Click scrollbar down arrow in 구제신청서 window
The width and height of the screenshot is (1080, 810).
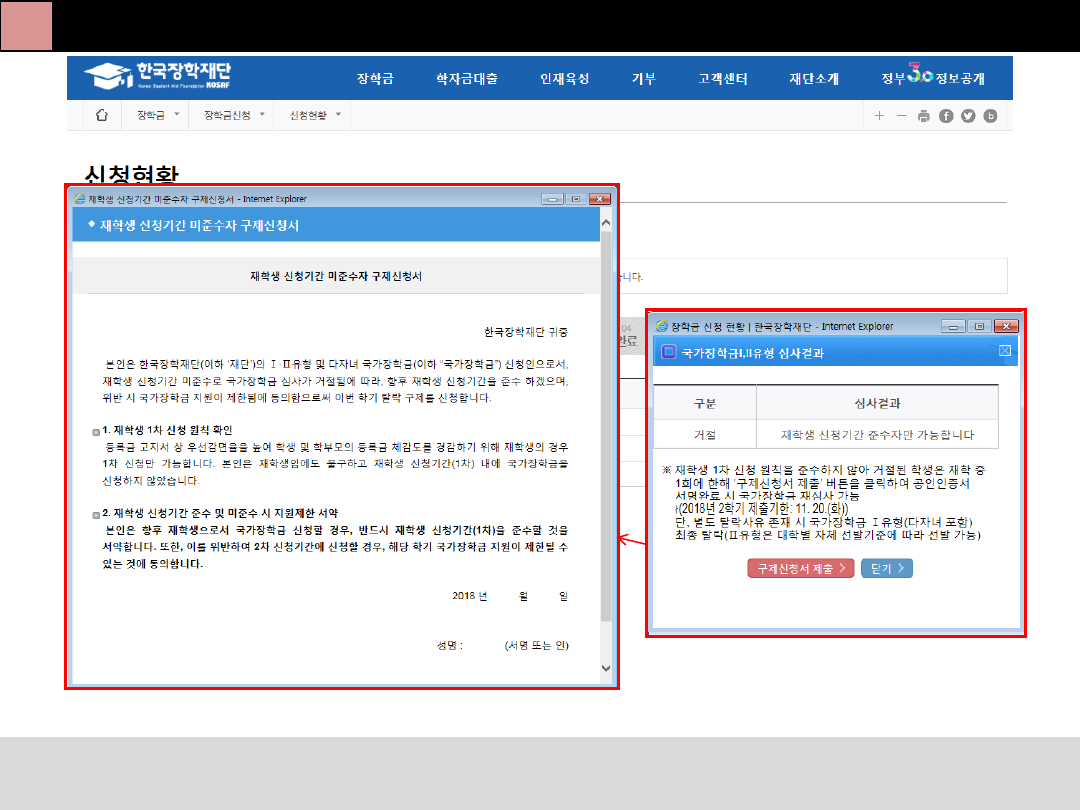[x=606, y=668]
